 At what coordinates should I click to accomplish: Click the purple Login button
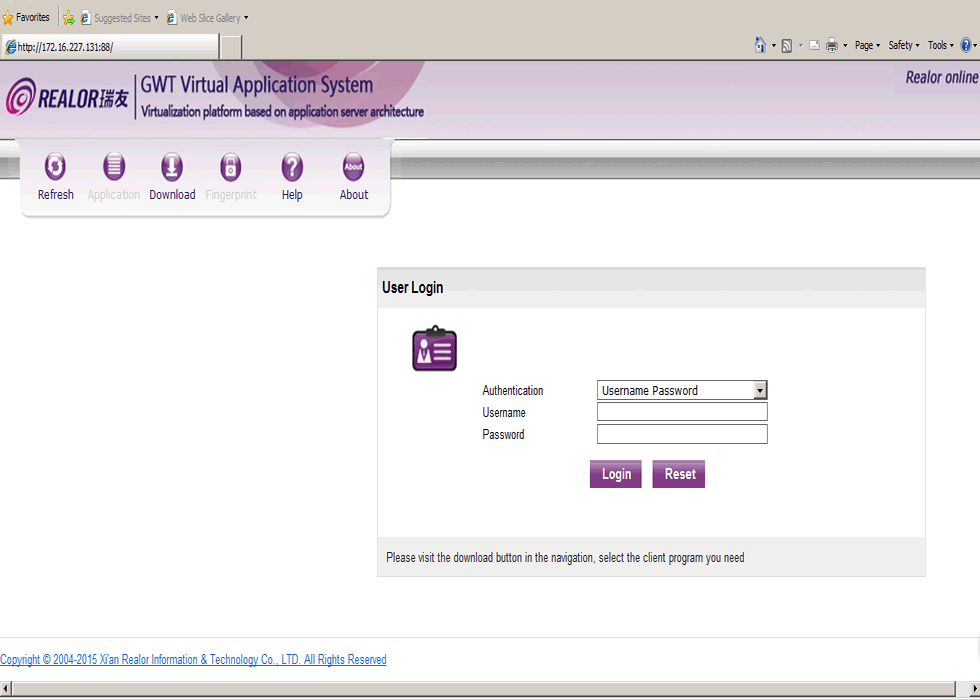(615, 474)
